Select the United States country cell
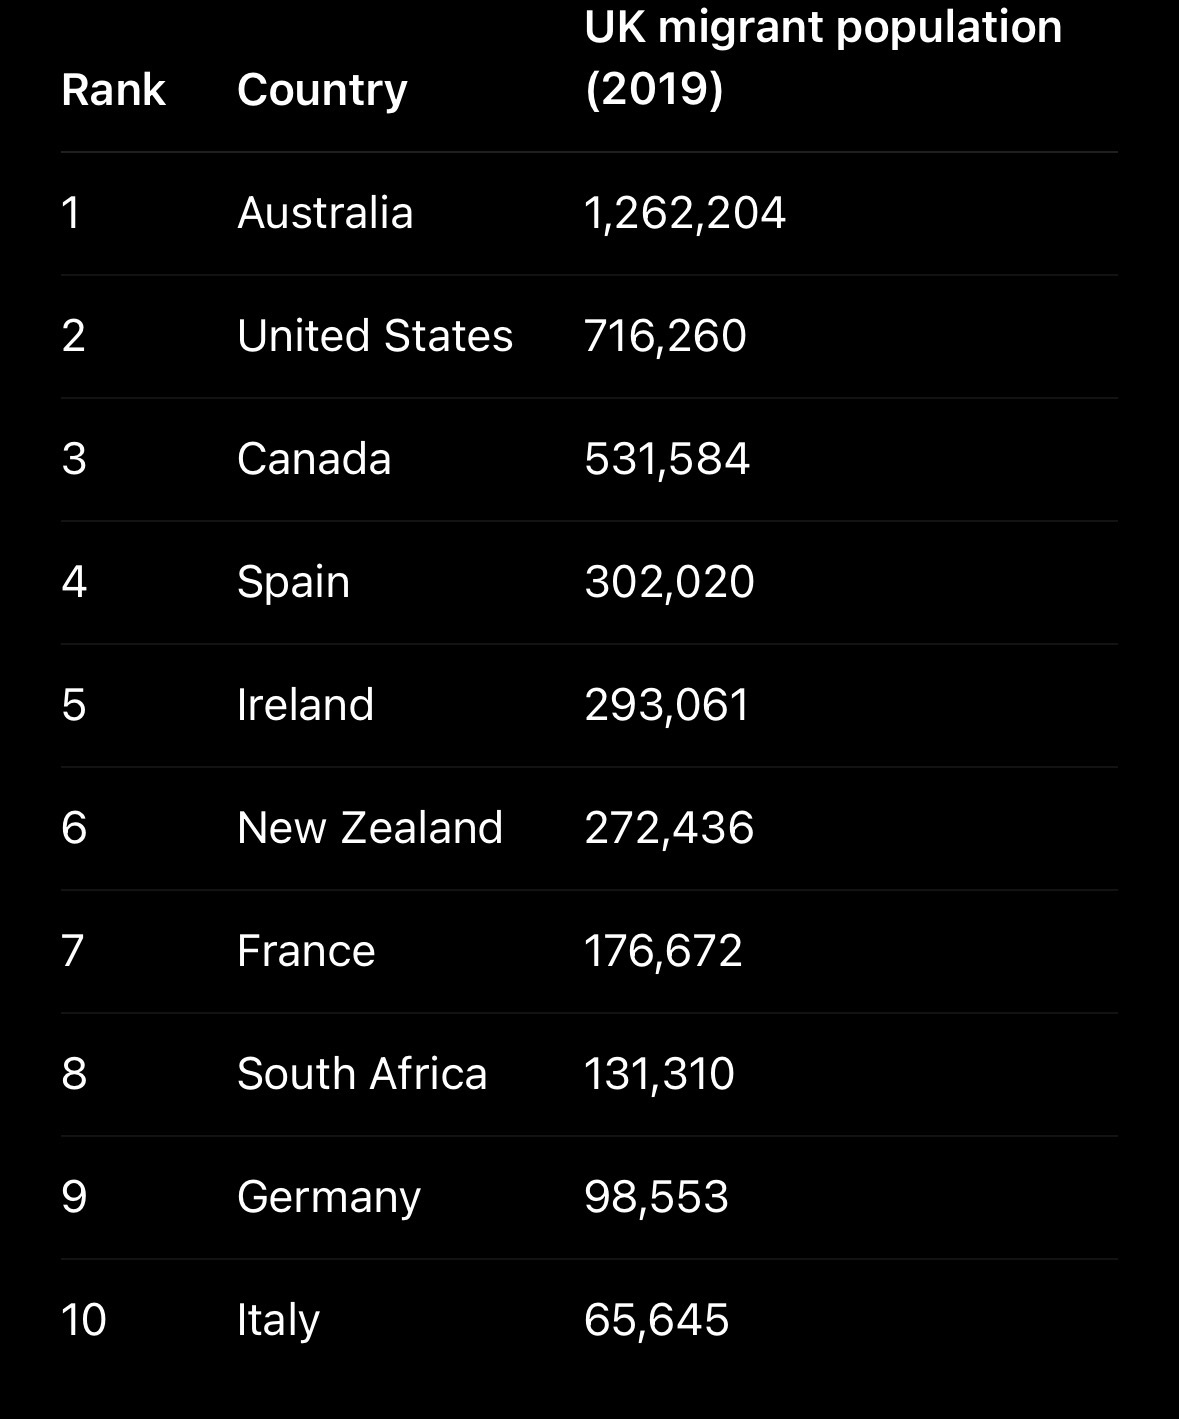Image resolution: width=1179 pixels, height=1419 pixels. pyautogui.click(x=375, y=336)
